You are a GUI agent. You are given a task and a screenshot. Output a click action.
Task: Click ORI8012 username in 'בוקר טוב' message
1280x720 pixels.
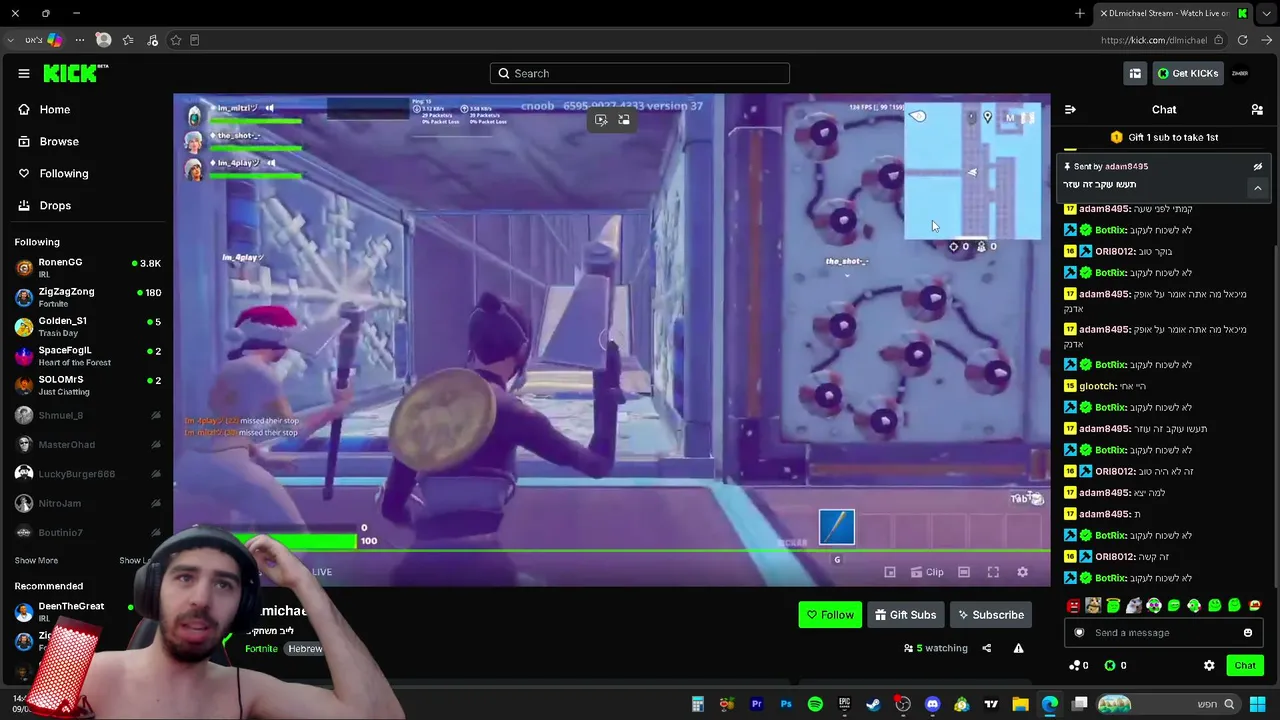(1114, 251)
